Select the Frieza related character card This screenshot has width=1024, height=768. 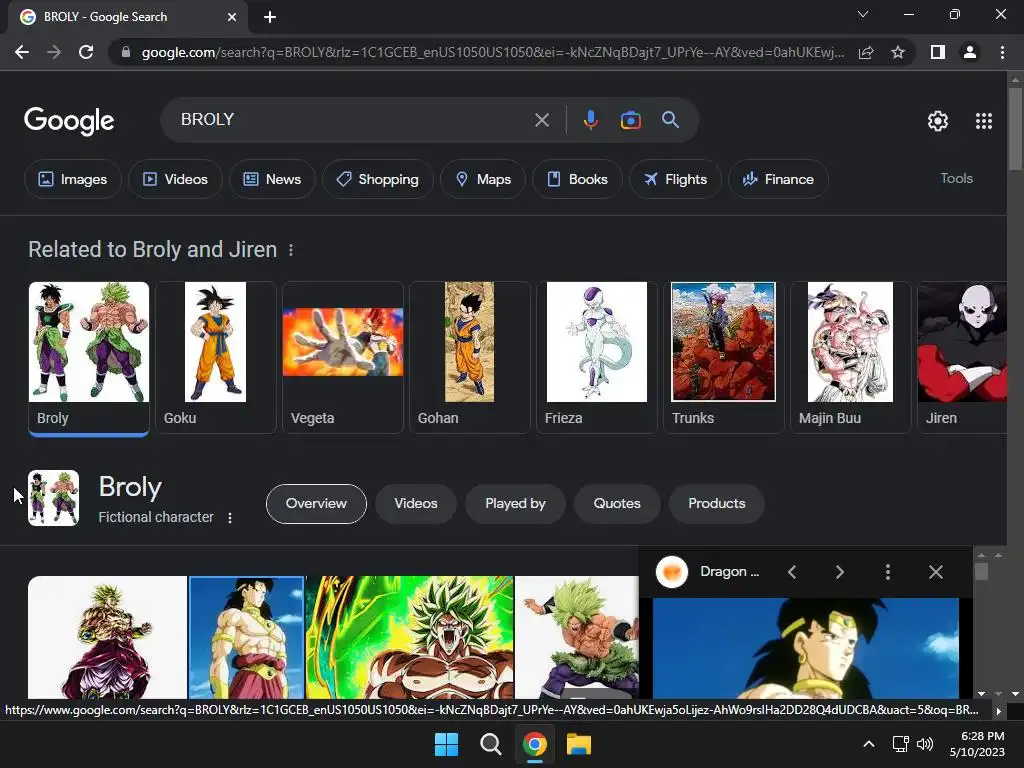[596, 357]
